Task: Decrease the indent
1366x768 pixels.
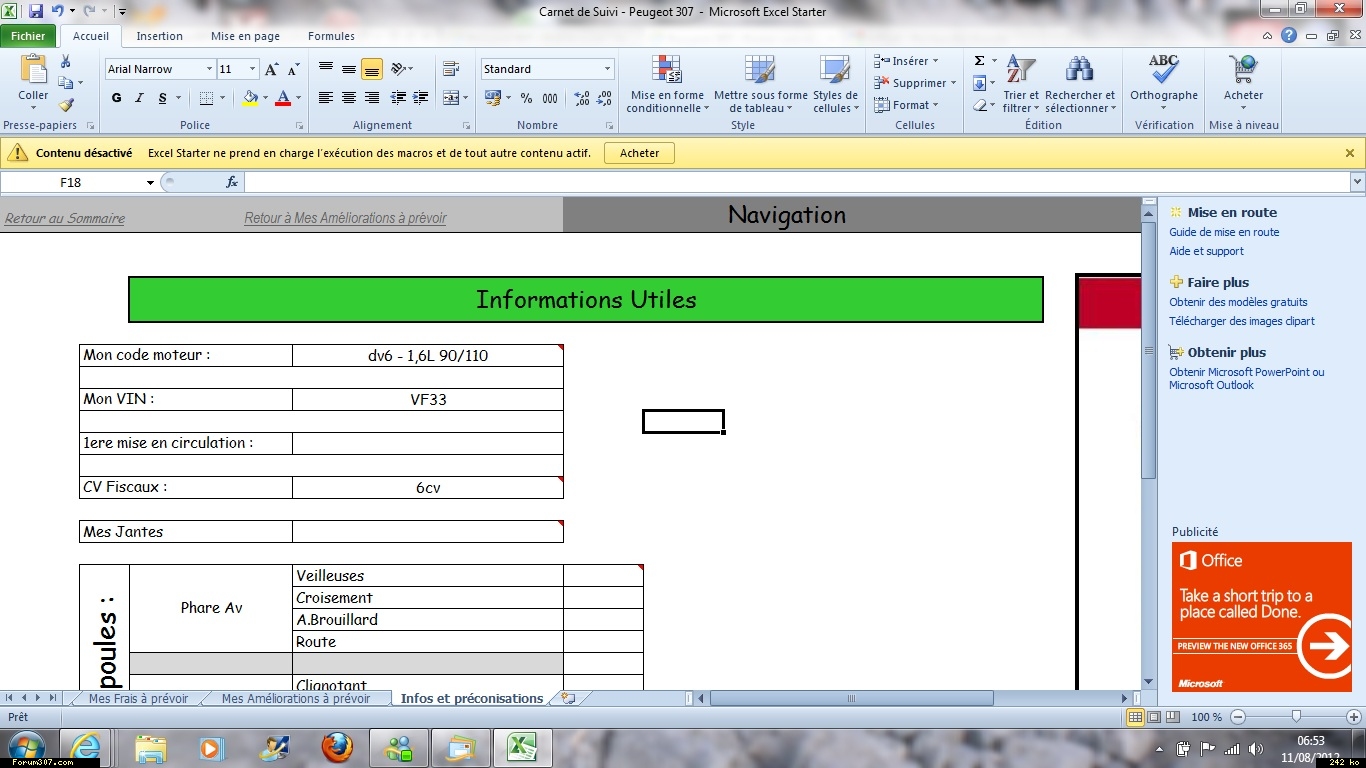Action: click(399, 98)
